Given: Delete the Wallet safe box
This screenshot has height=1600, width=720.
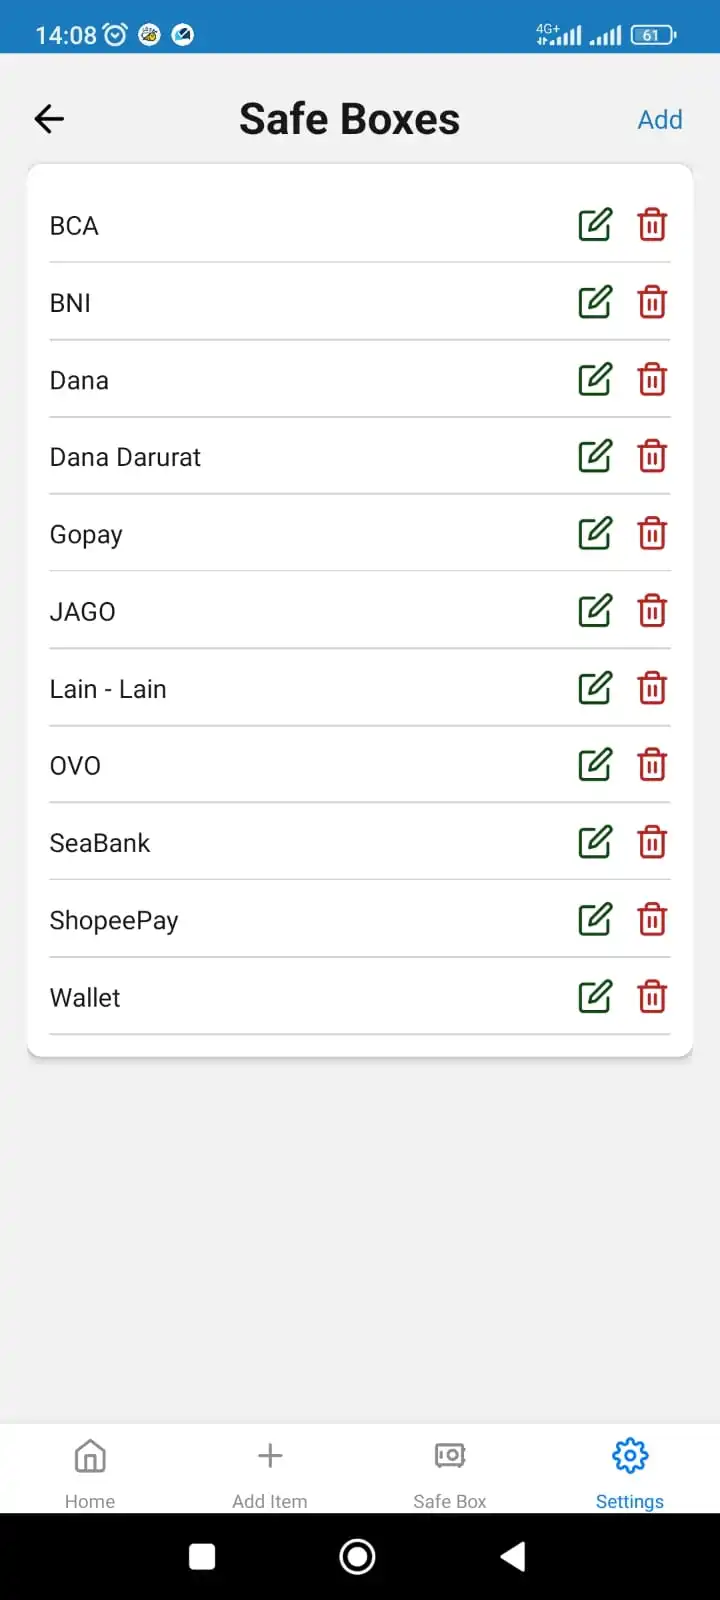Looking at the screenshot, I should point(652,996).
